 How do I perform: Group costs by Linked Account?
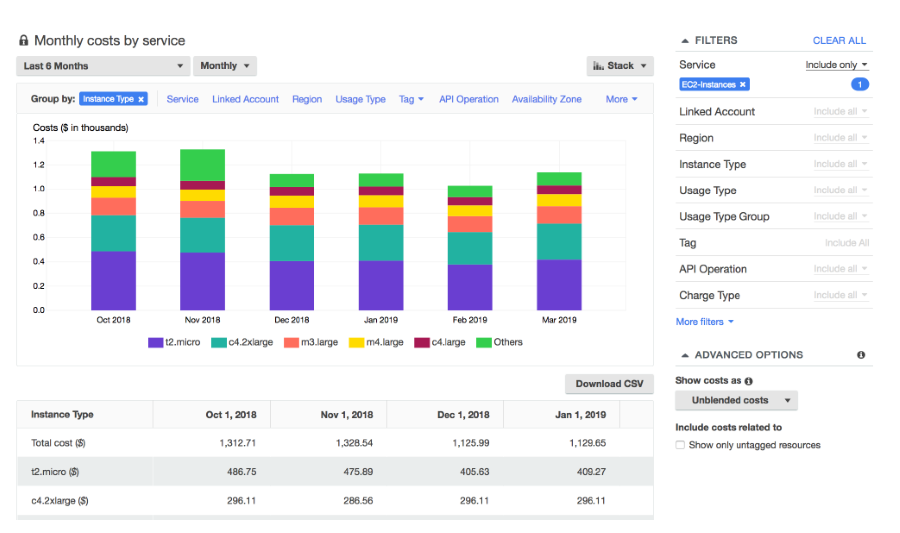pos(246,99)
